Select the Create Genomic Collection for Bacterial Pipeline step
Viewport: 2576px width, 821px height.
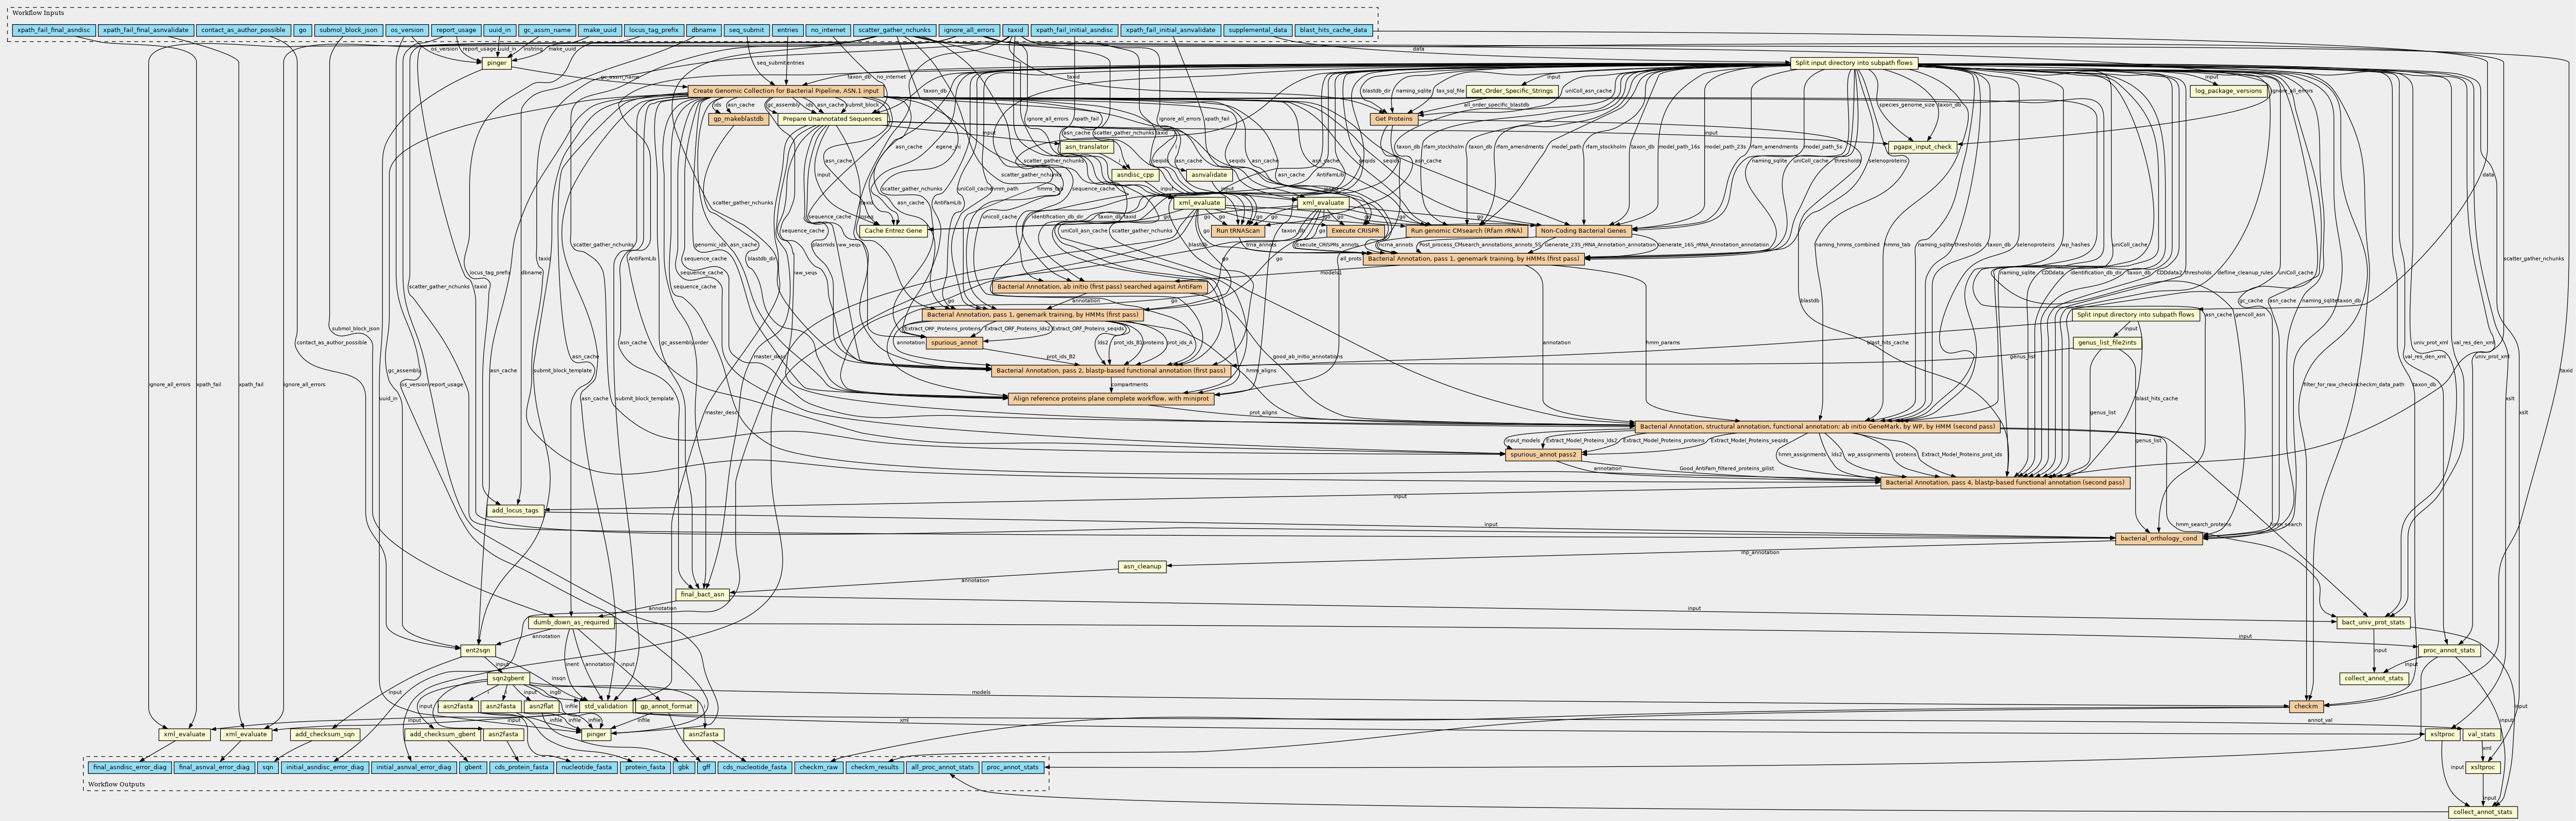click(x=785, y=91)
